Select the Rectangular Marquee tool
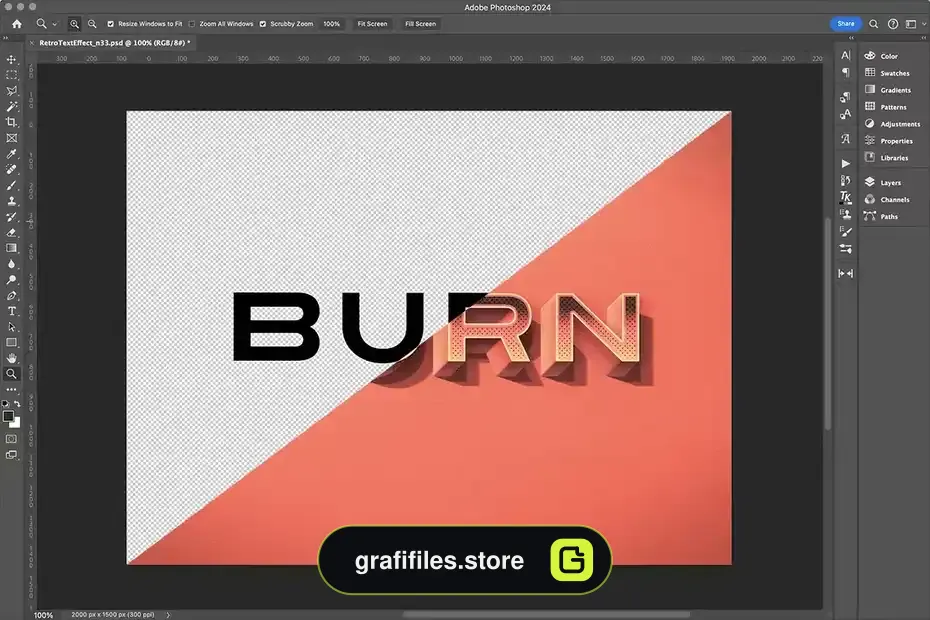 [11, 75]
